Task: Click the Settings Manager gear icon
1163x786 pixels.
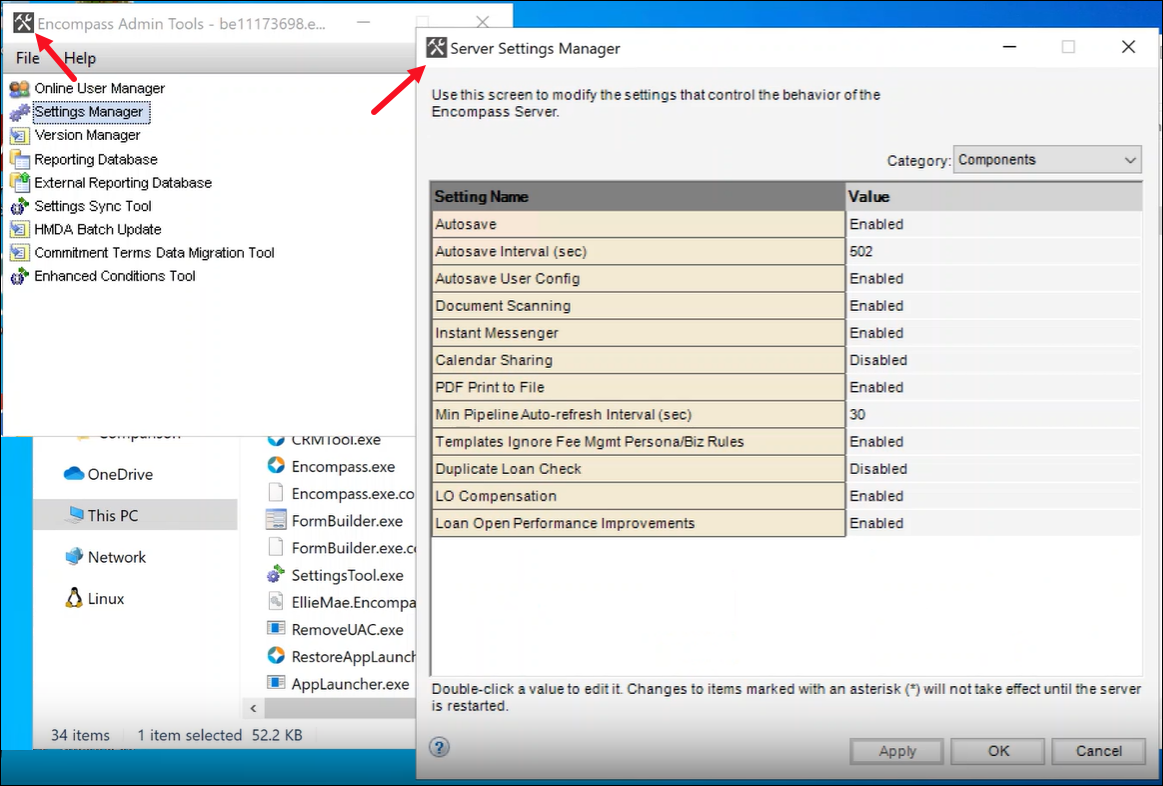Action: (x=19, y=112)
